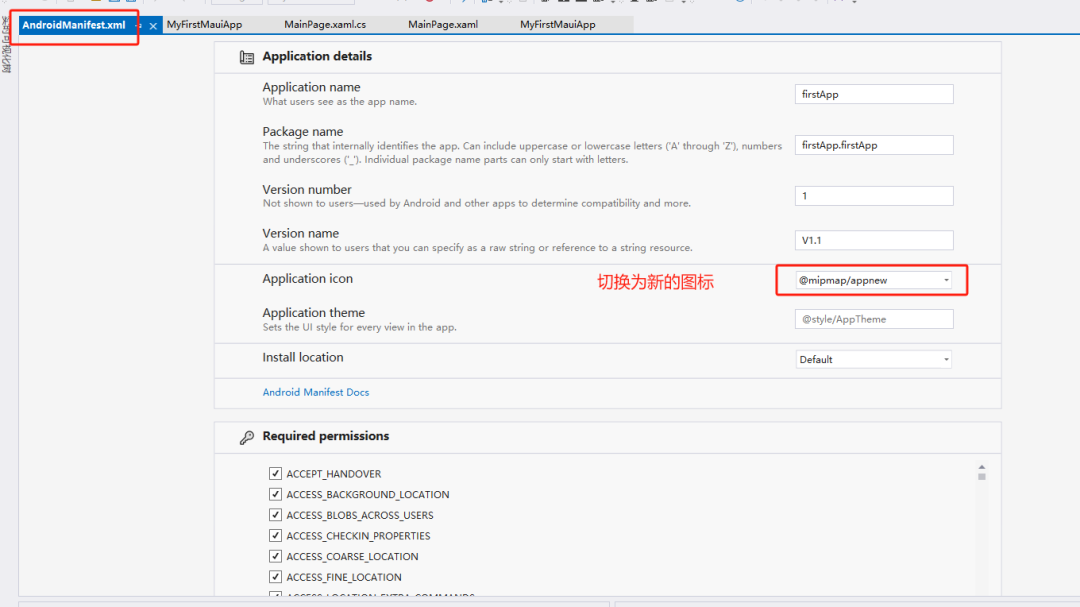Click the permissions list scroll-up arrow
Image resolution: width=1080 pixels, height=607 pixels.
pos(982,467)
